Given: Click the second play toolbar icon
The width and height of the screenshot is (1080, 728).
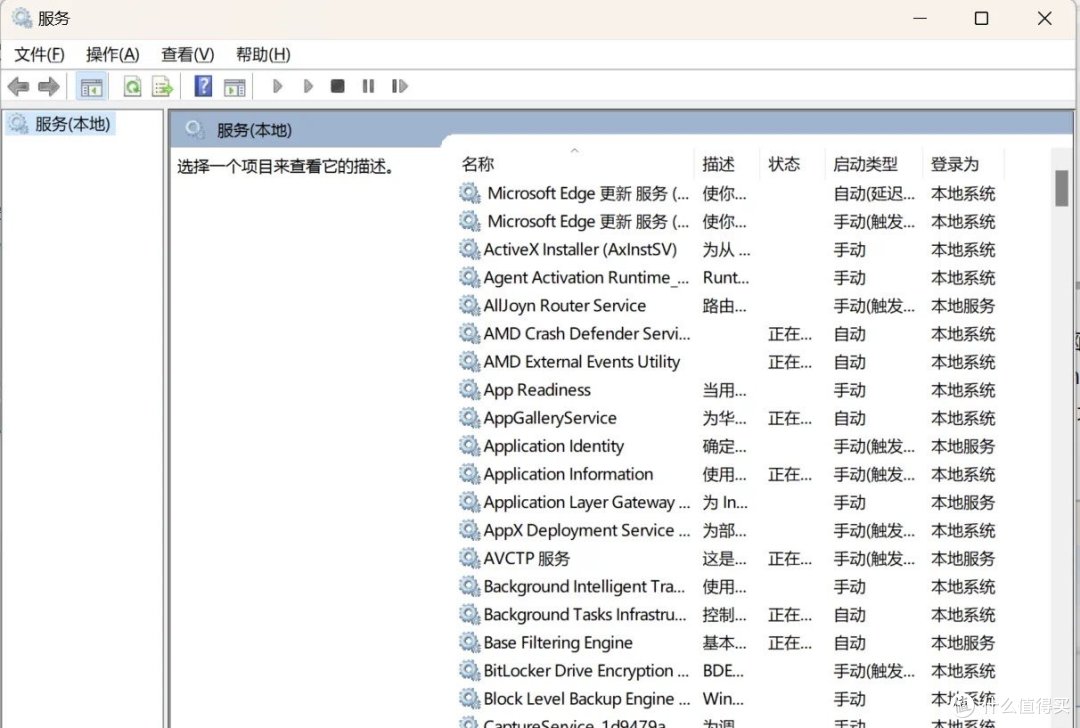Looking at the screenshot, I should (308, 86).
